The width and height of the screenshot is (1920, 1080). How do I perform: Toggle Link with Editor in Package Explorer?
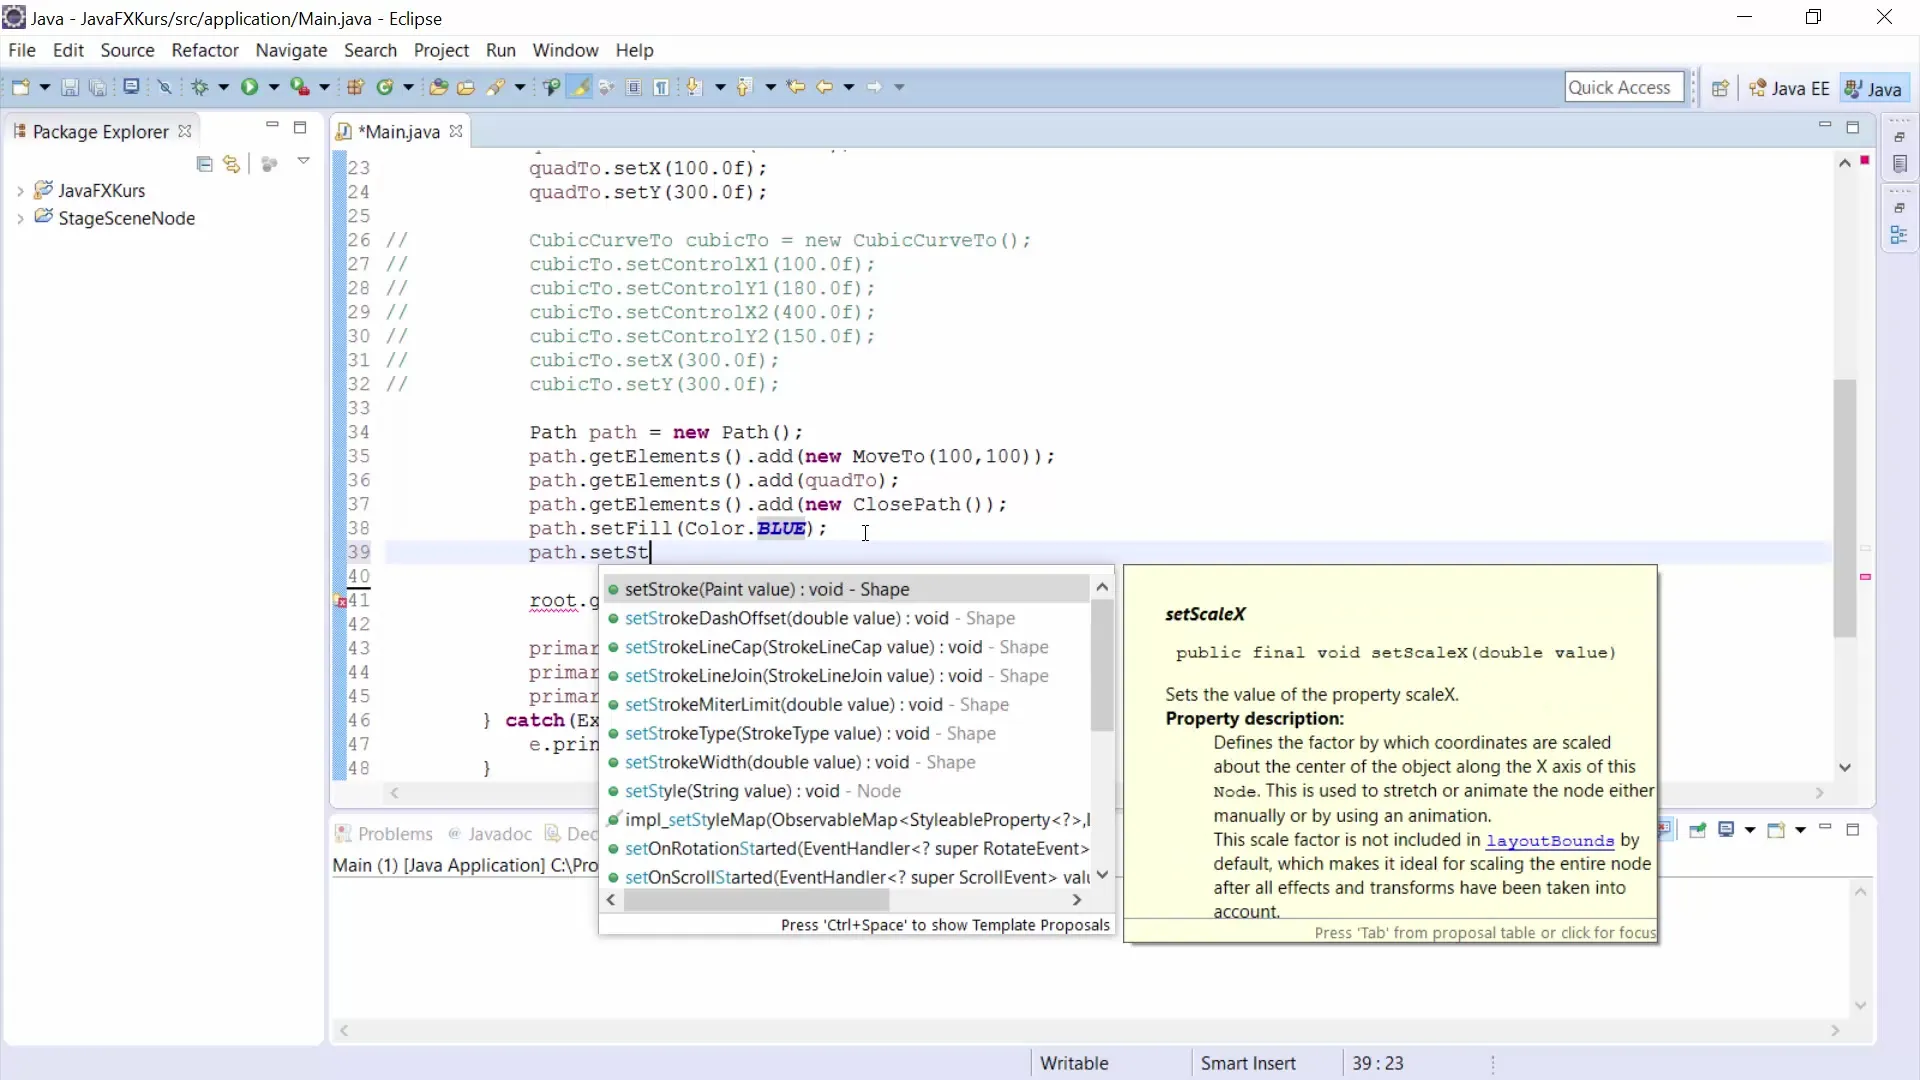tap(232, 164)
